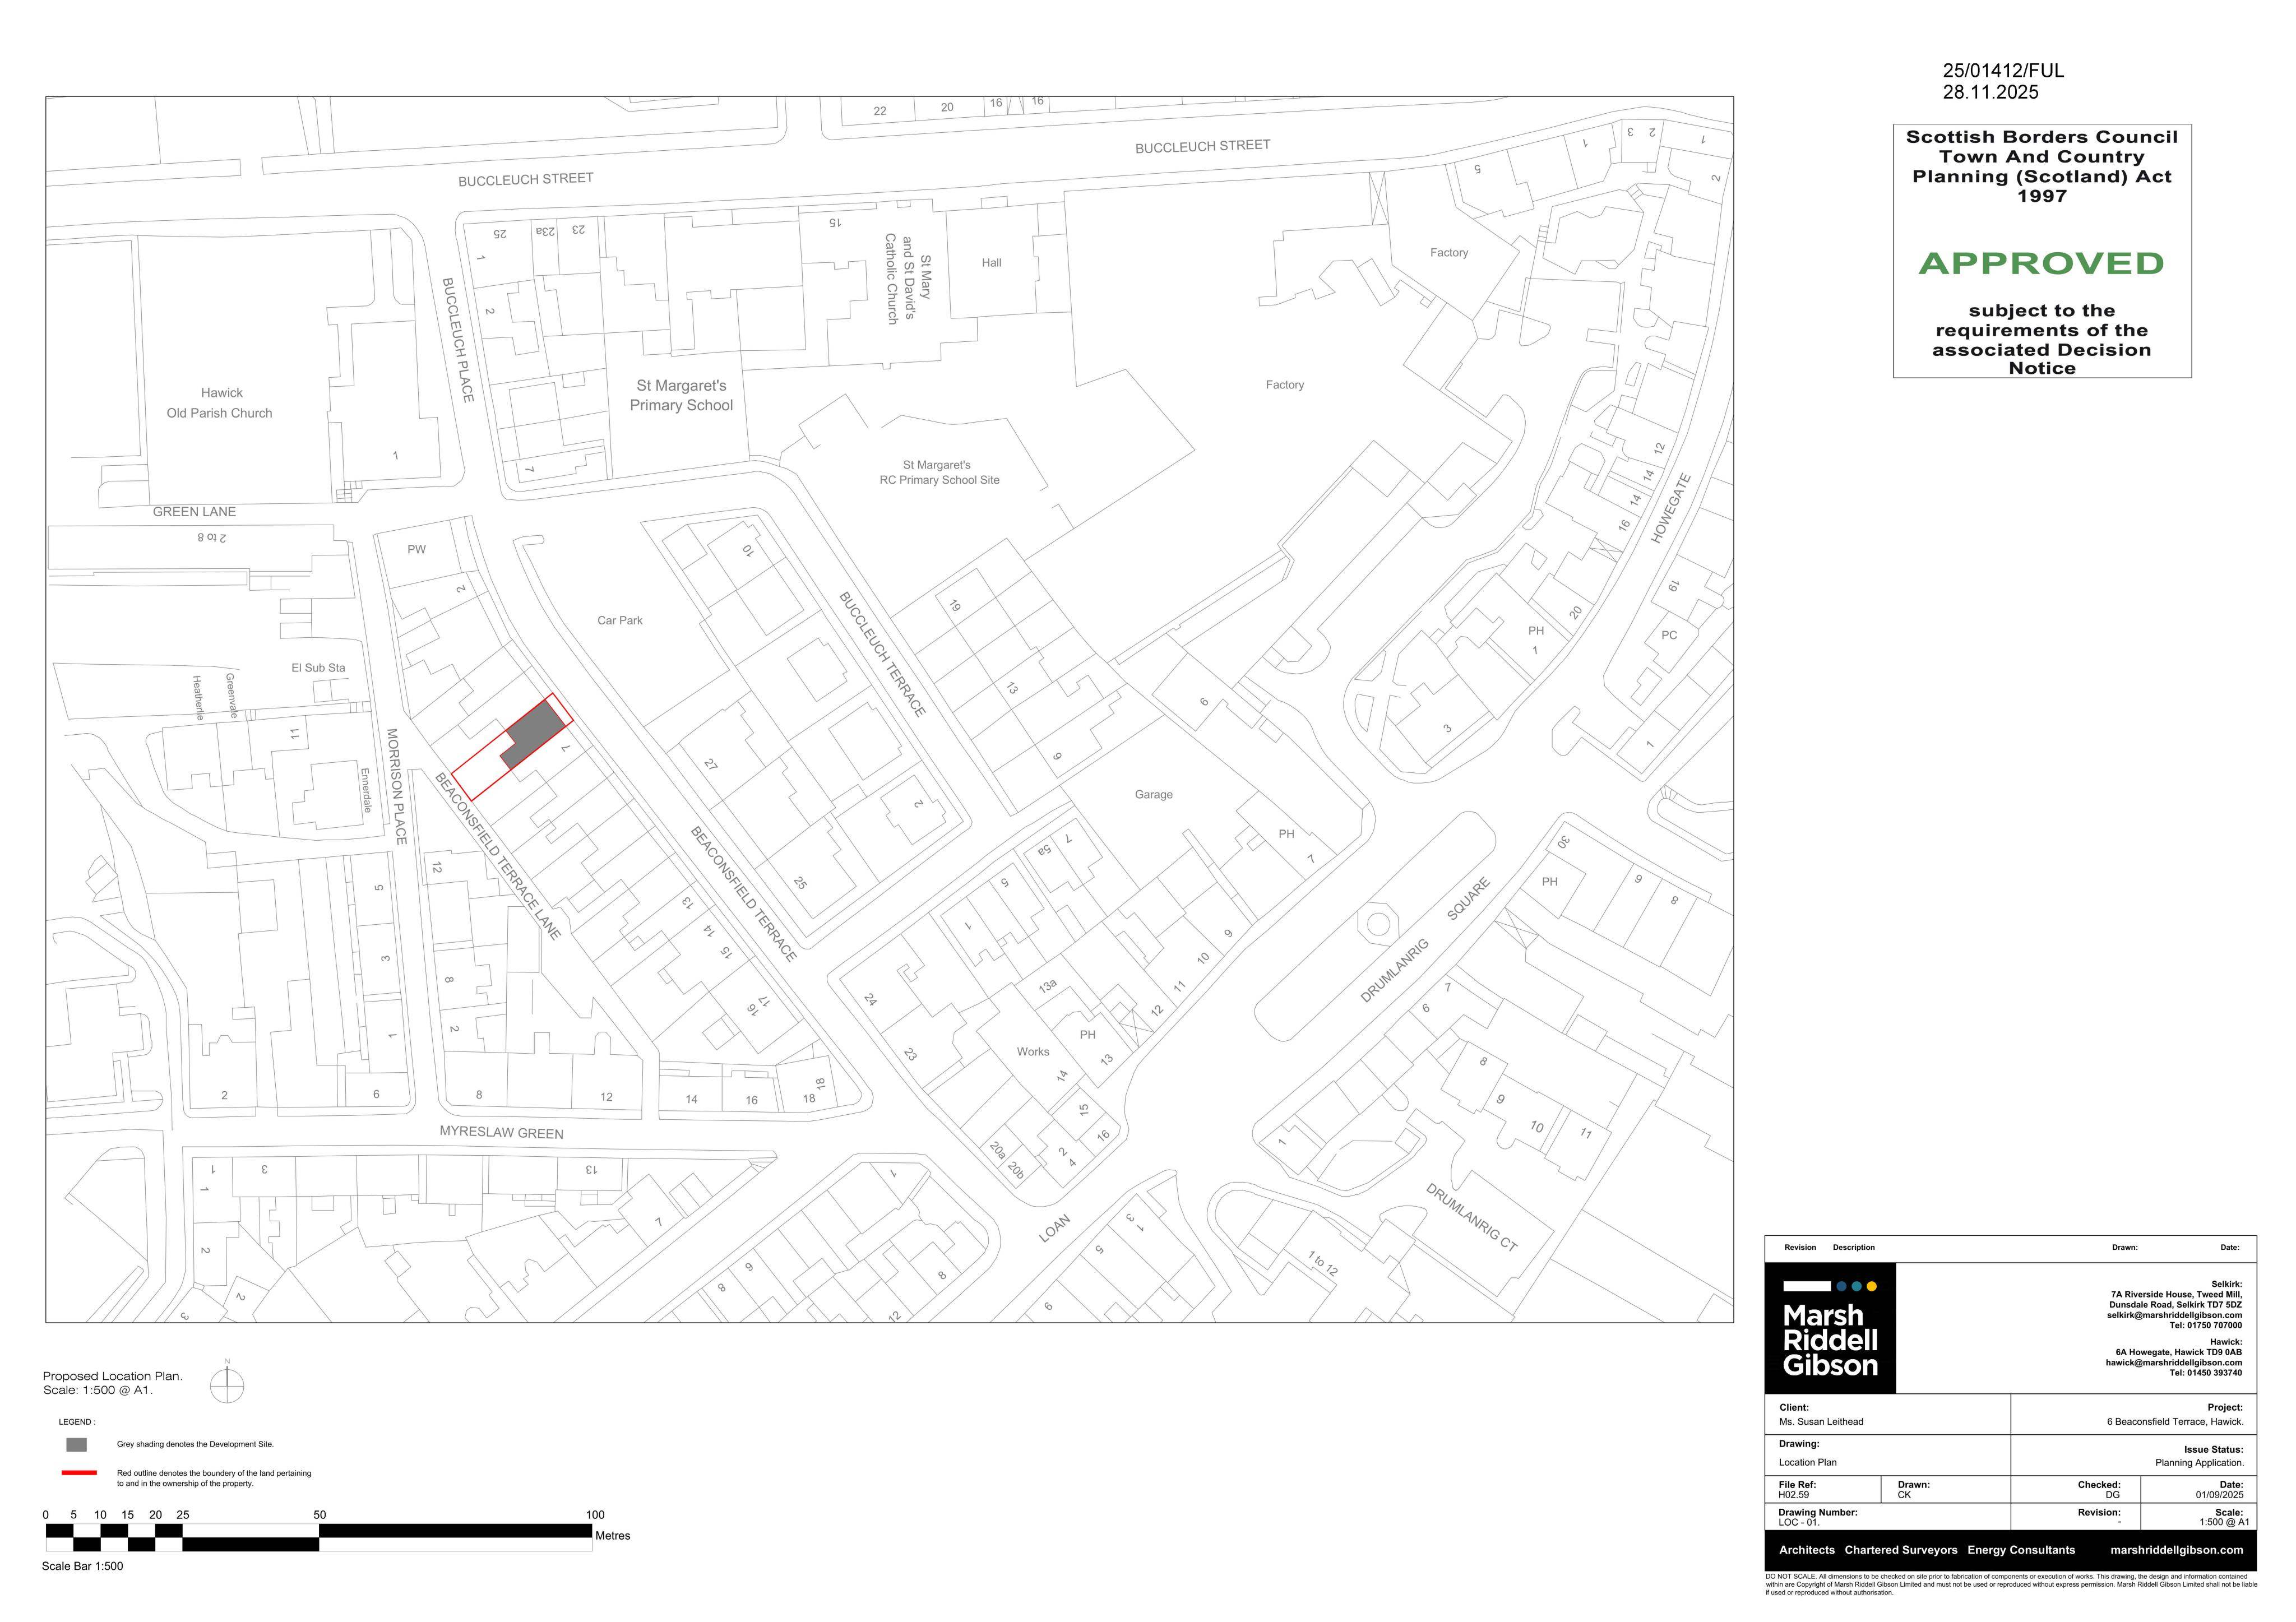
Task: Click the St Margaret's Primary School label
Action: pyautogui.click(x=681, y=395)
